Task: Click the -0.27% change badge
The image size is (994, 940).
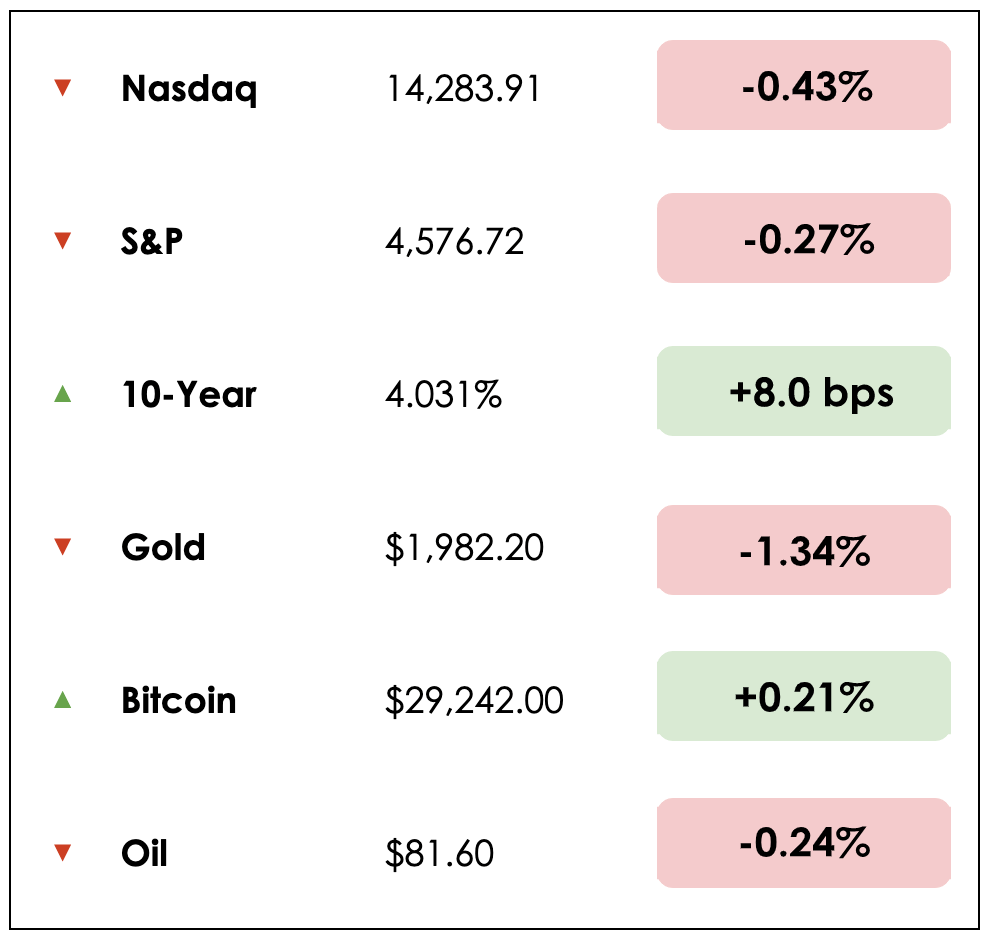Action: tap(804, 239)
